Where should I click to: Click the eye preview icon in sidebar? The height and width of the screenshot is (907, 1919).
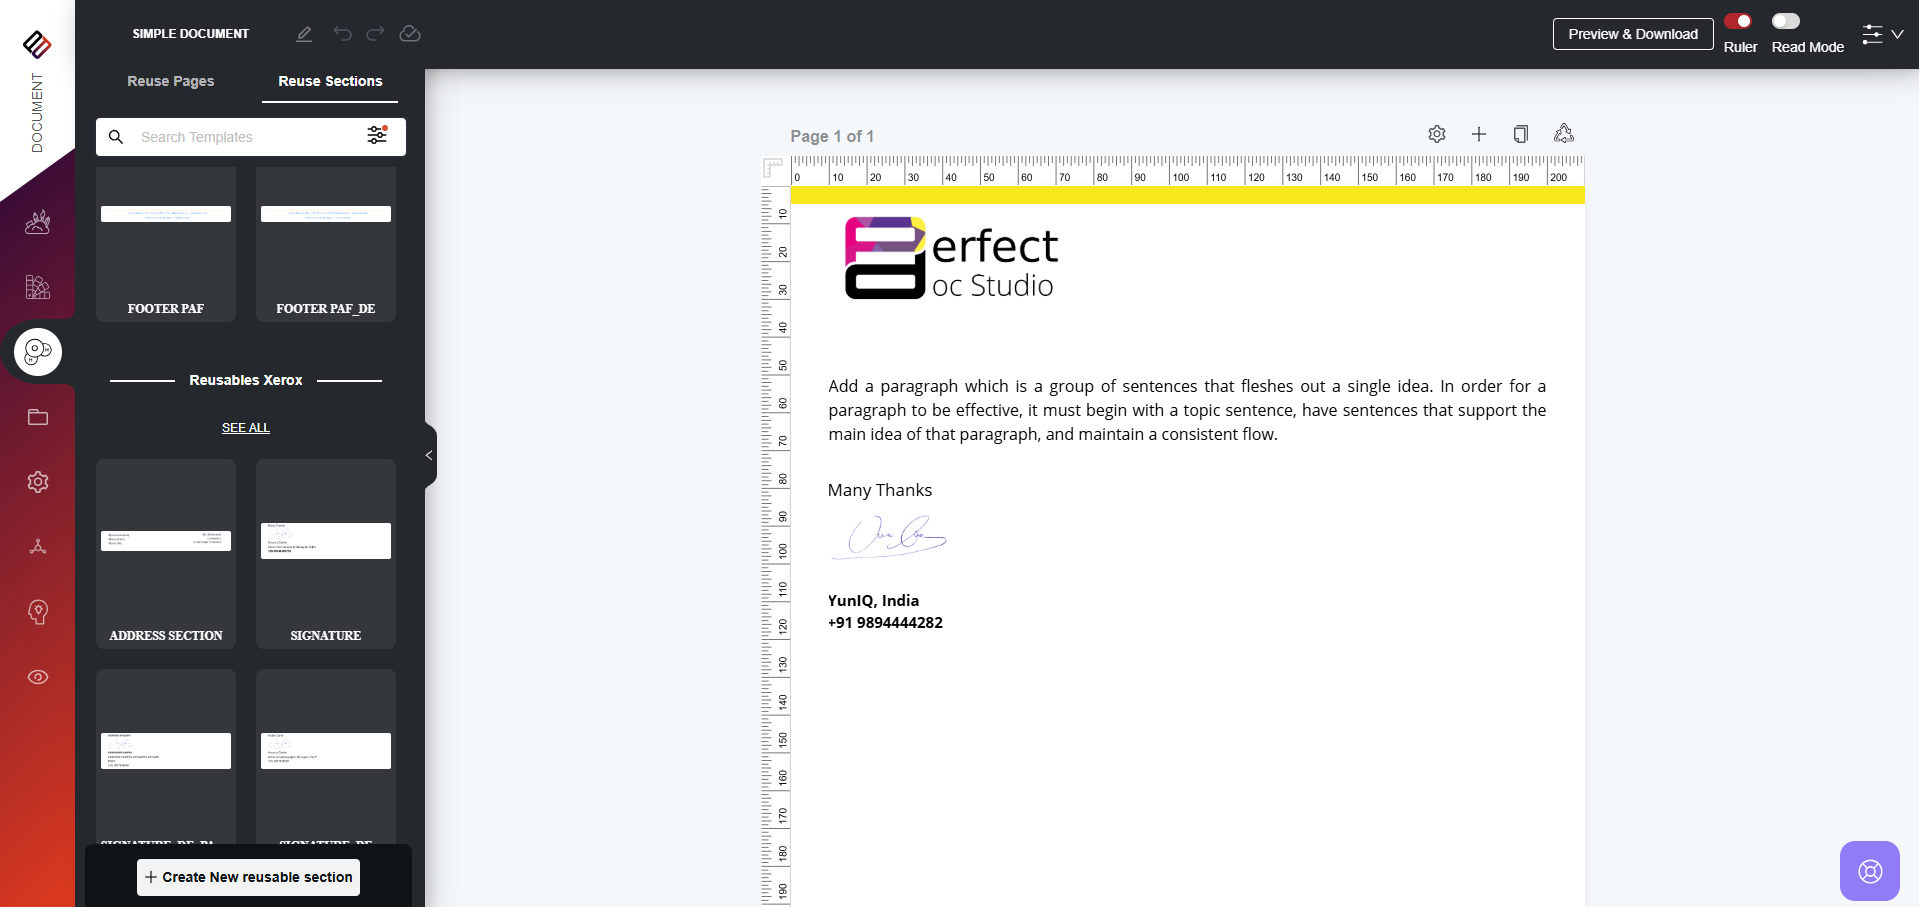(38, 677)
